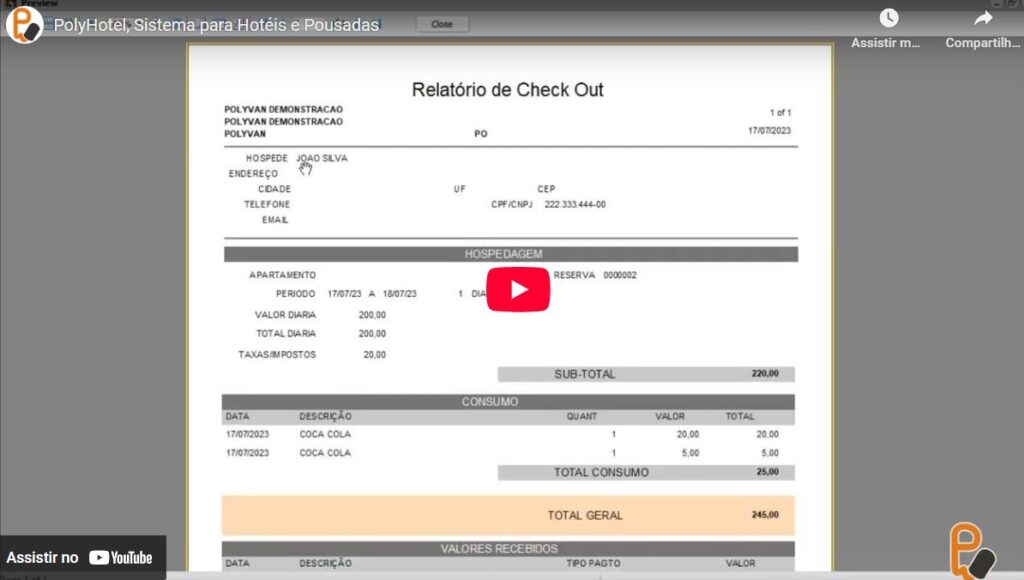Image resolution: width=1024 pixels, height=580 pixels.
Task: Click the CPF/CNPJ number 222.333.444-00
Action: click(x=575, y=204)
